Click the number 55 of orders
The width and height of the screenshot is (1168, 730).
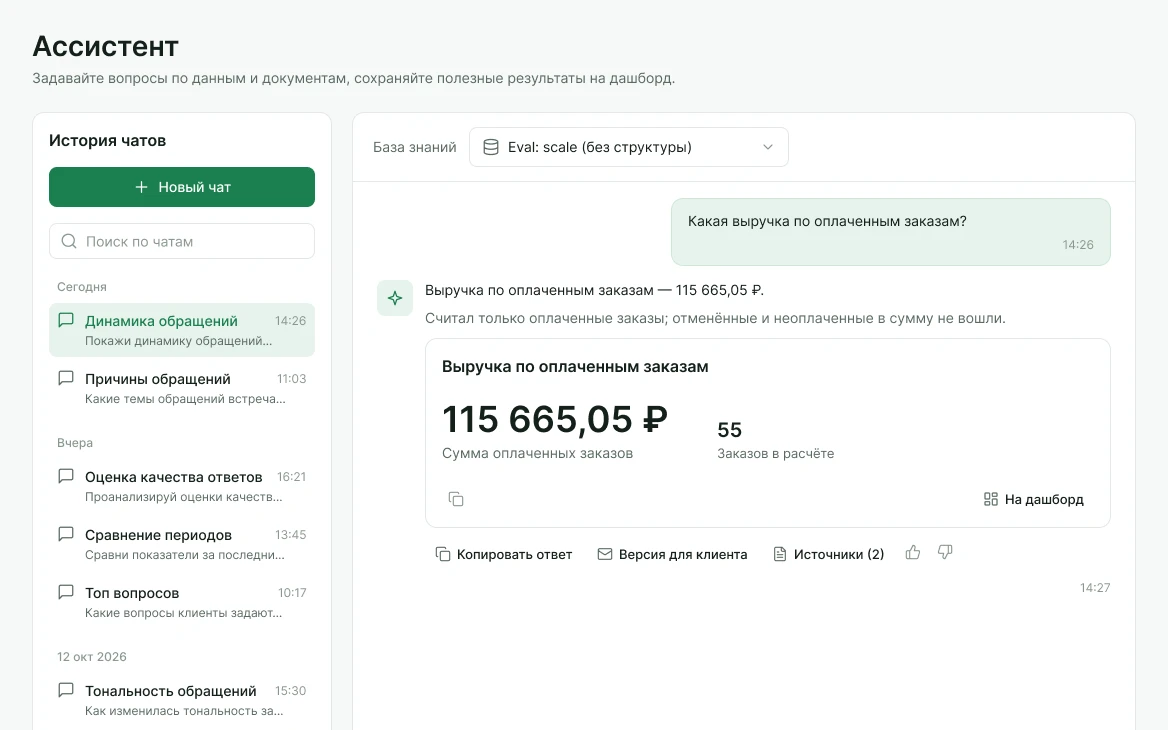(729, 430)
